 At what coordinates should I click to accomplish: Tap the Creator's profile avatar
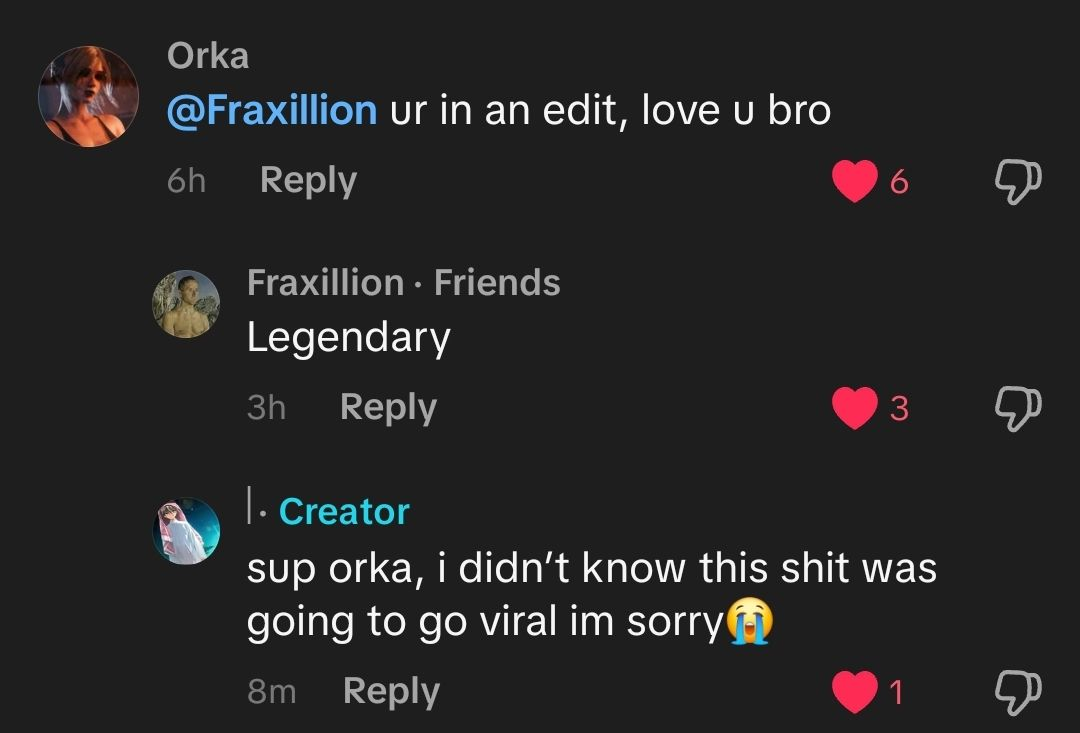[x=185, y=531]
